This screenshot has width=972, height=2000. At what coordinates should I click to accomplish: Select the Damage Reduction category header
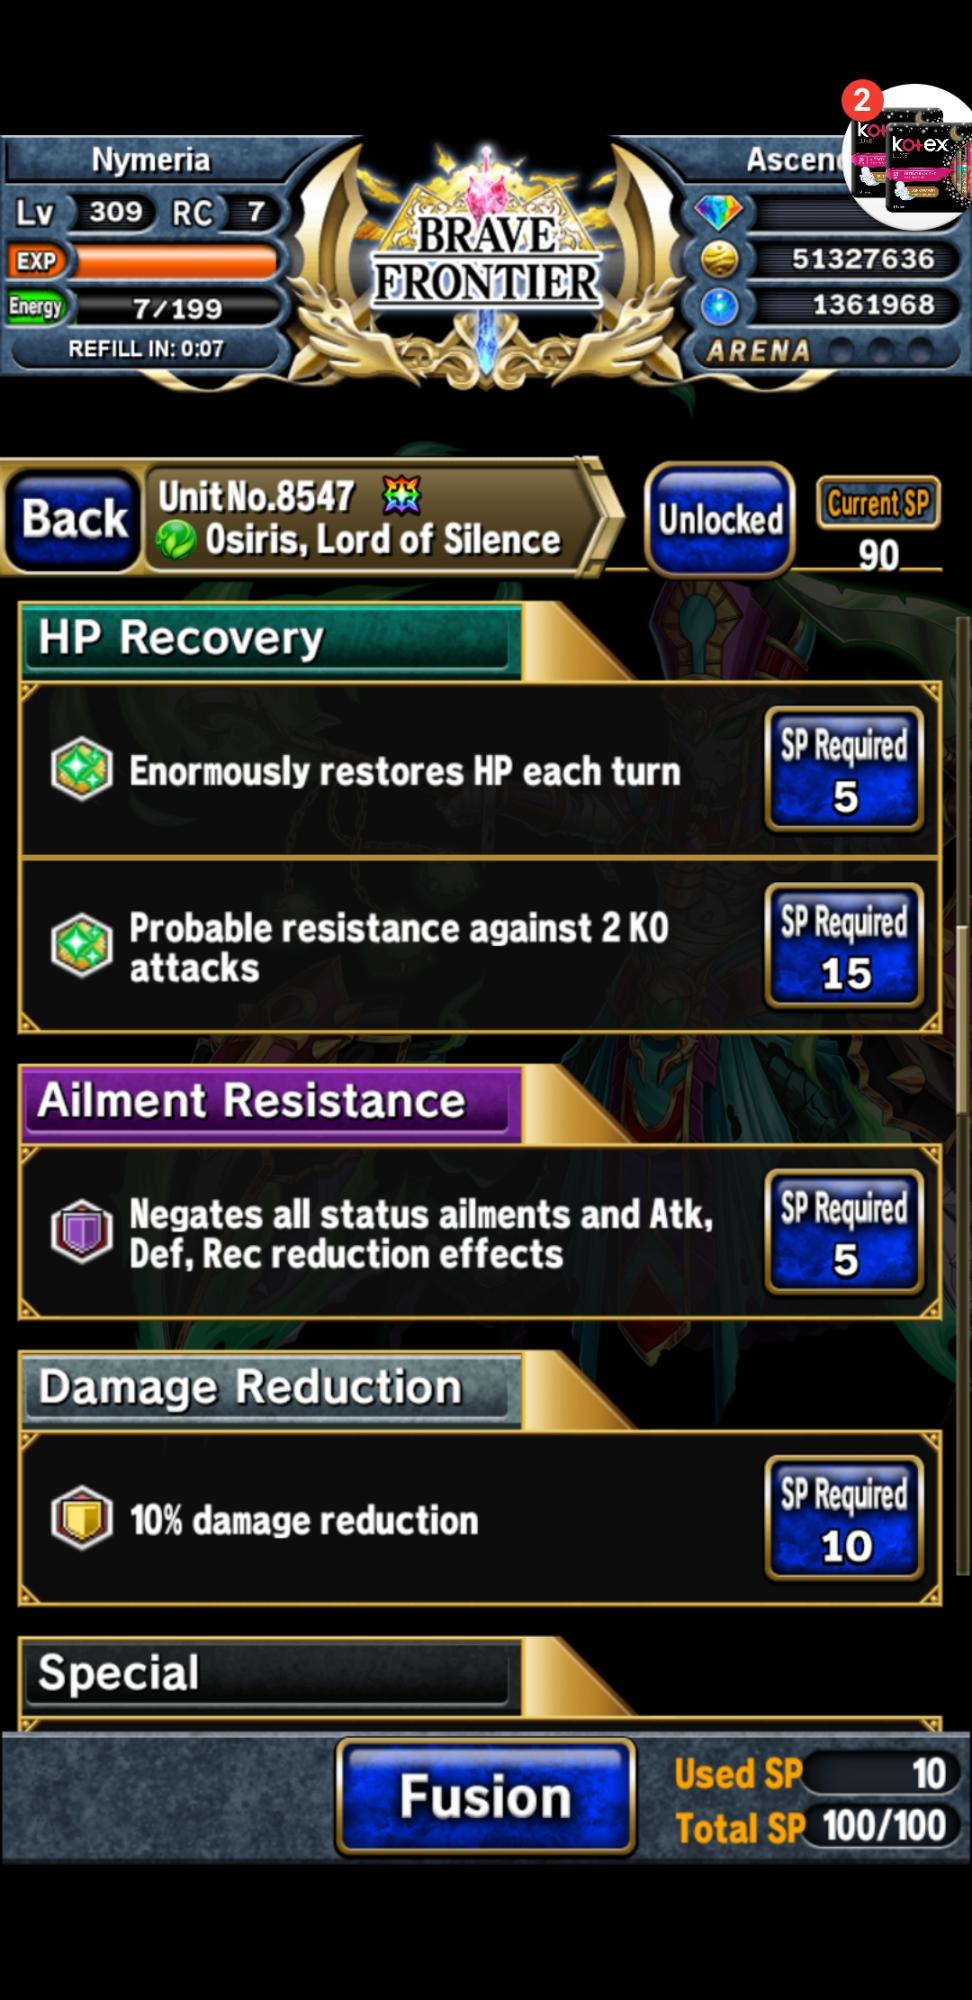point(270,1389)
